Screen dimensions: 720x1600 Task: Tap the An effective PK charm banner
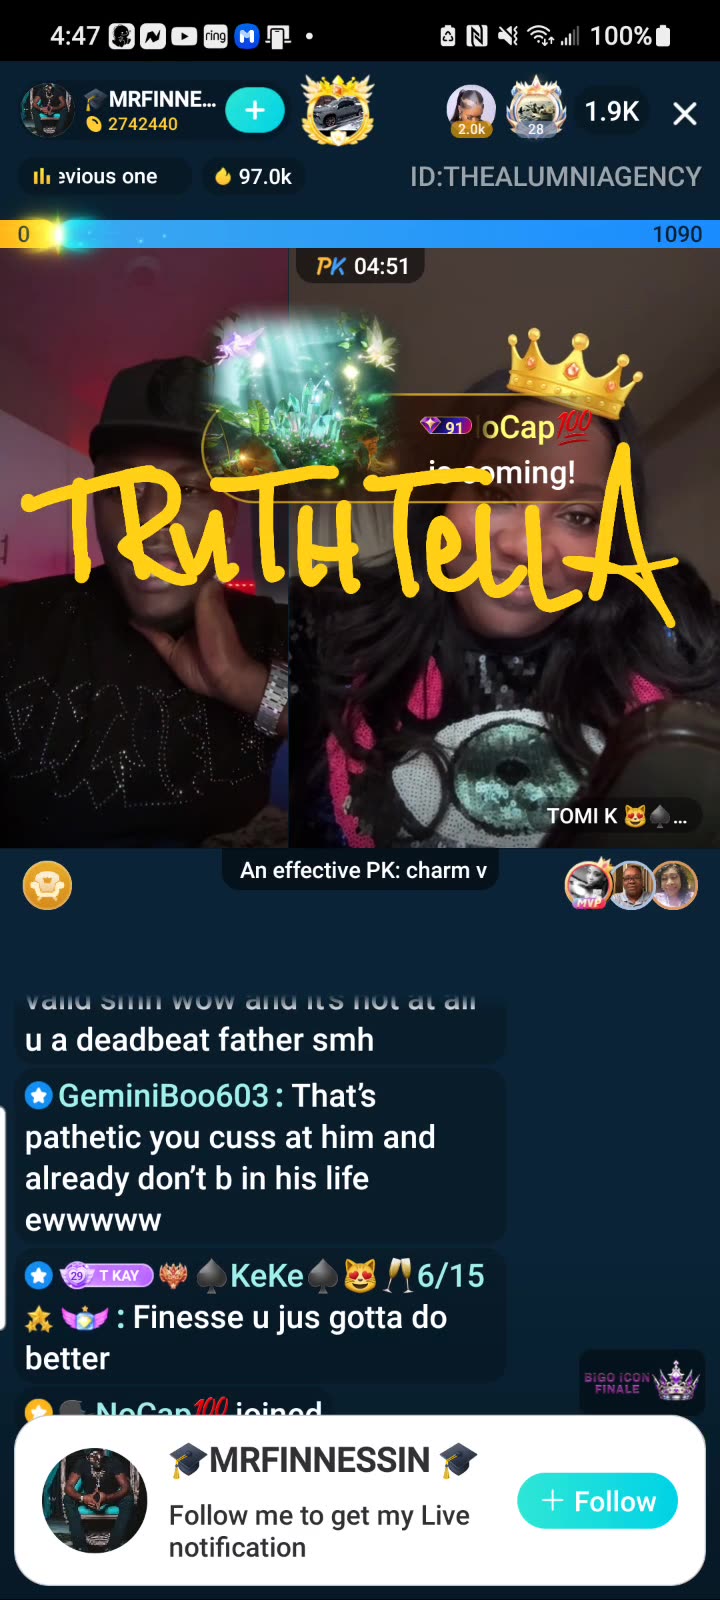[x=360, y=870]
